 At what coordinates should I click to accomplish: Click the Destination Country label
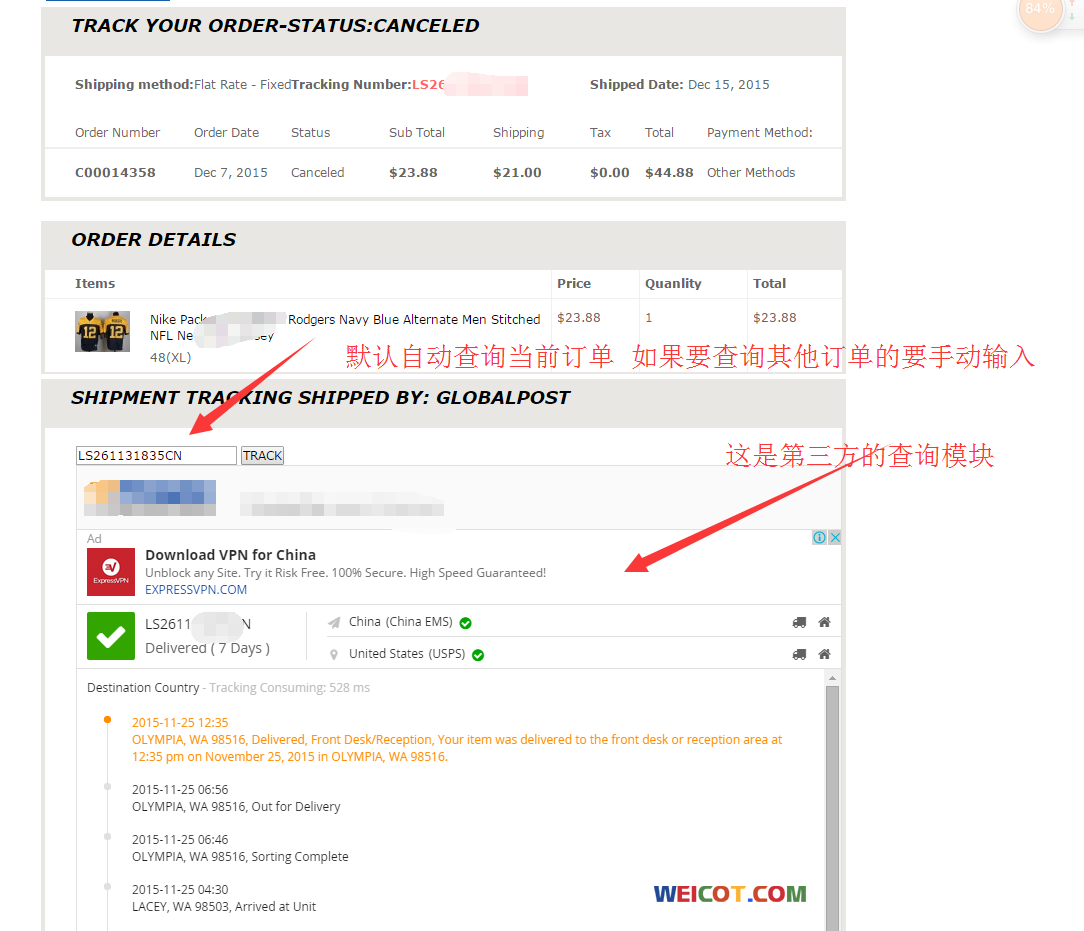(x=143, y=688)
